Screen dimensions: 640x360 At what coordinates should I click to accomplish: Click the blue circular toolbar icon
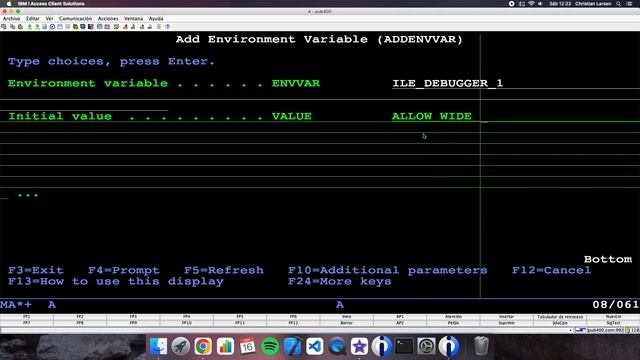(x=52, y=27)
